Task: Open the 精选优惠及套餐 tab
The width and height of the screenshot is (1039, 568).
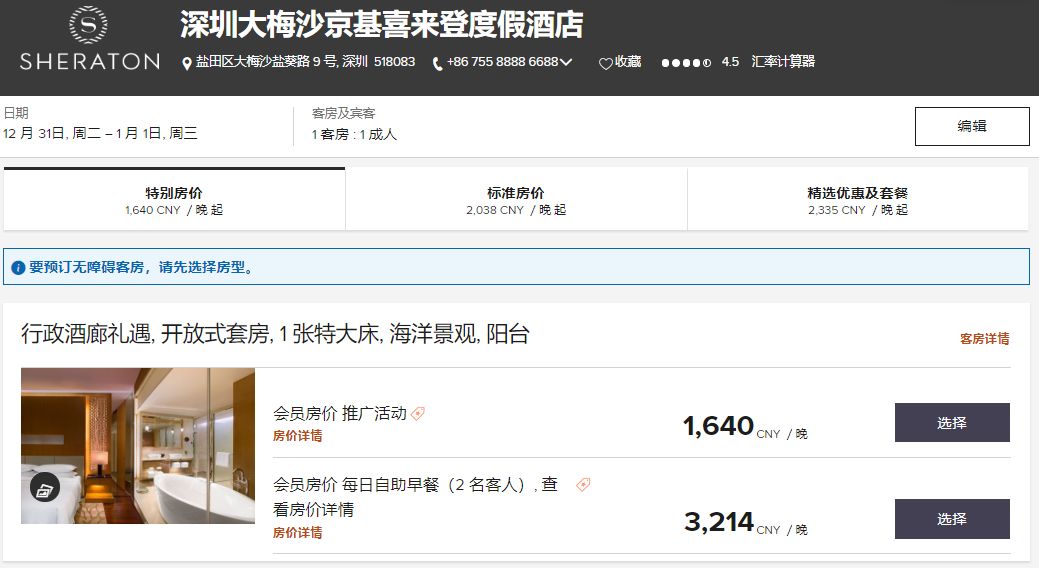Action: coord(858,199)
